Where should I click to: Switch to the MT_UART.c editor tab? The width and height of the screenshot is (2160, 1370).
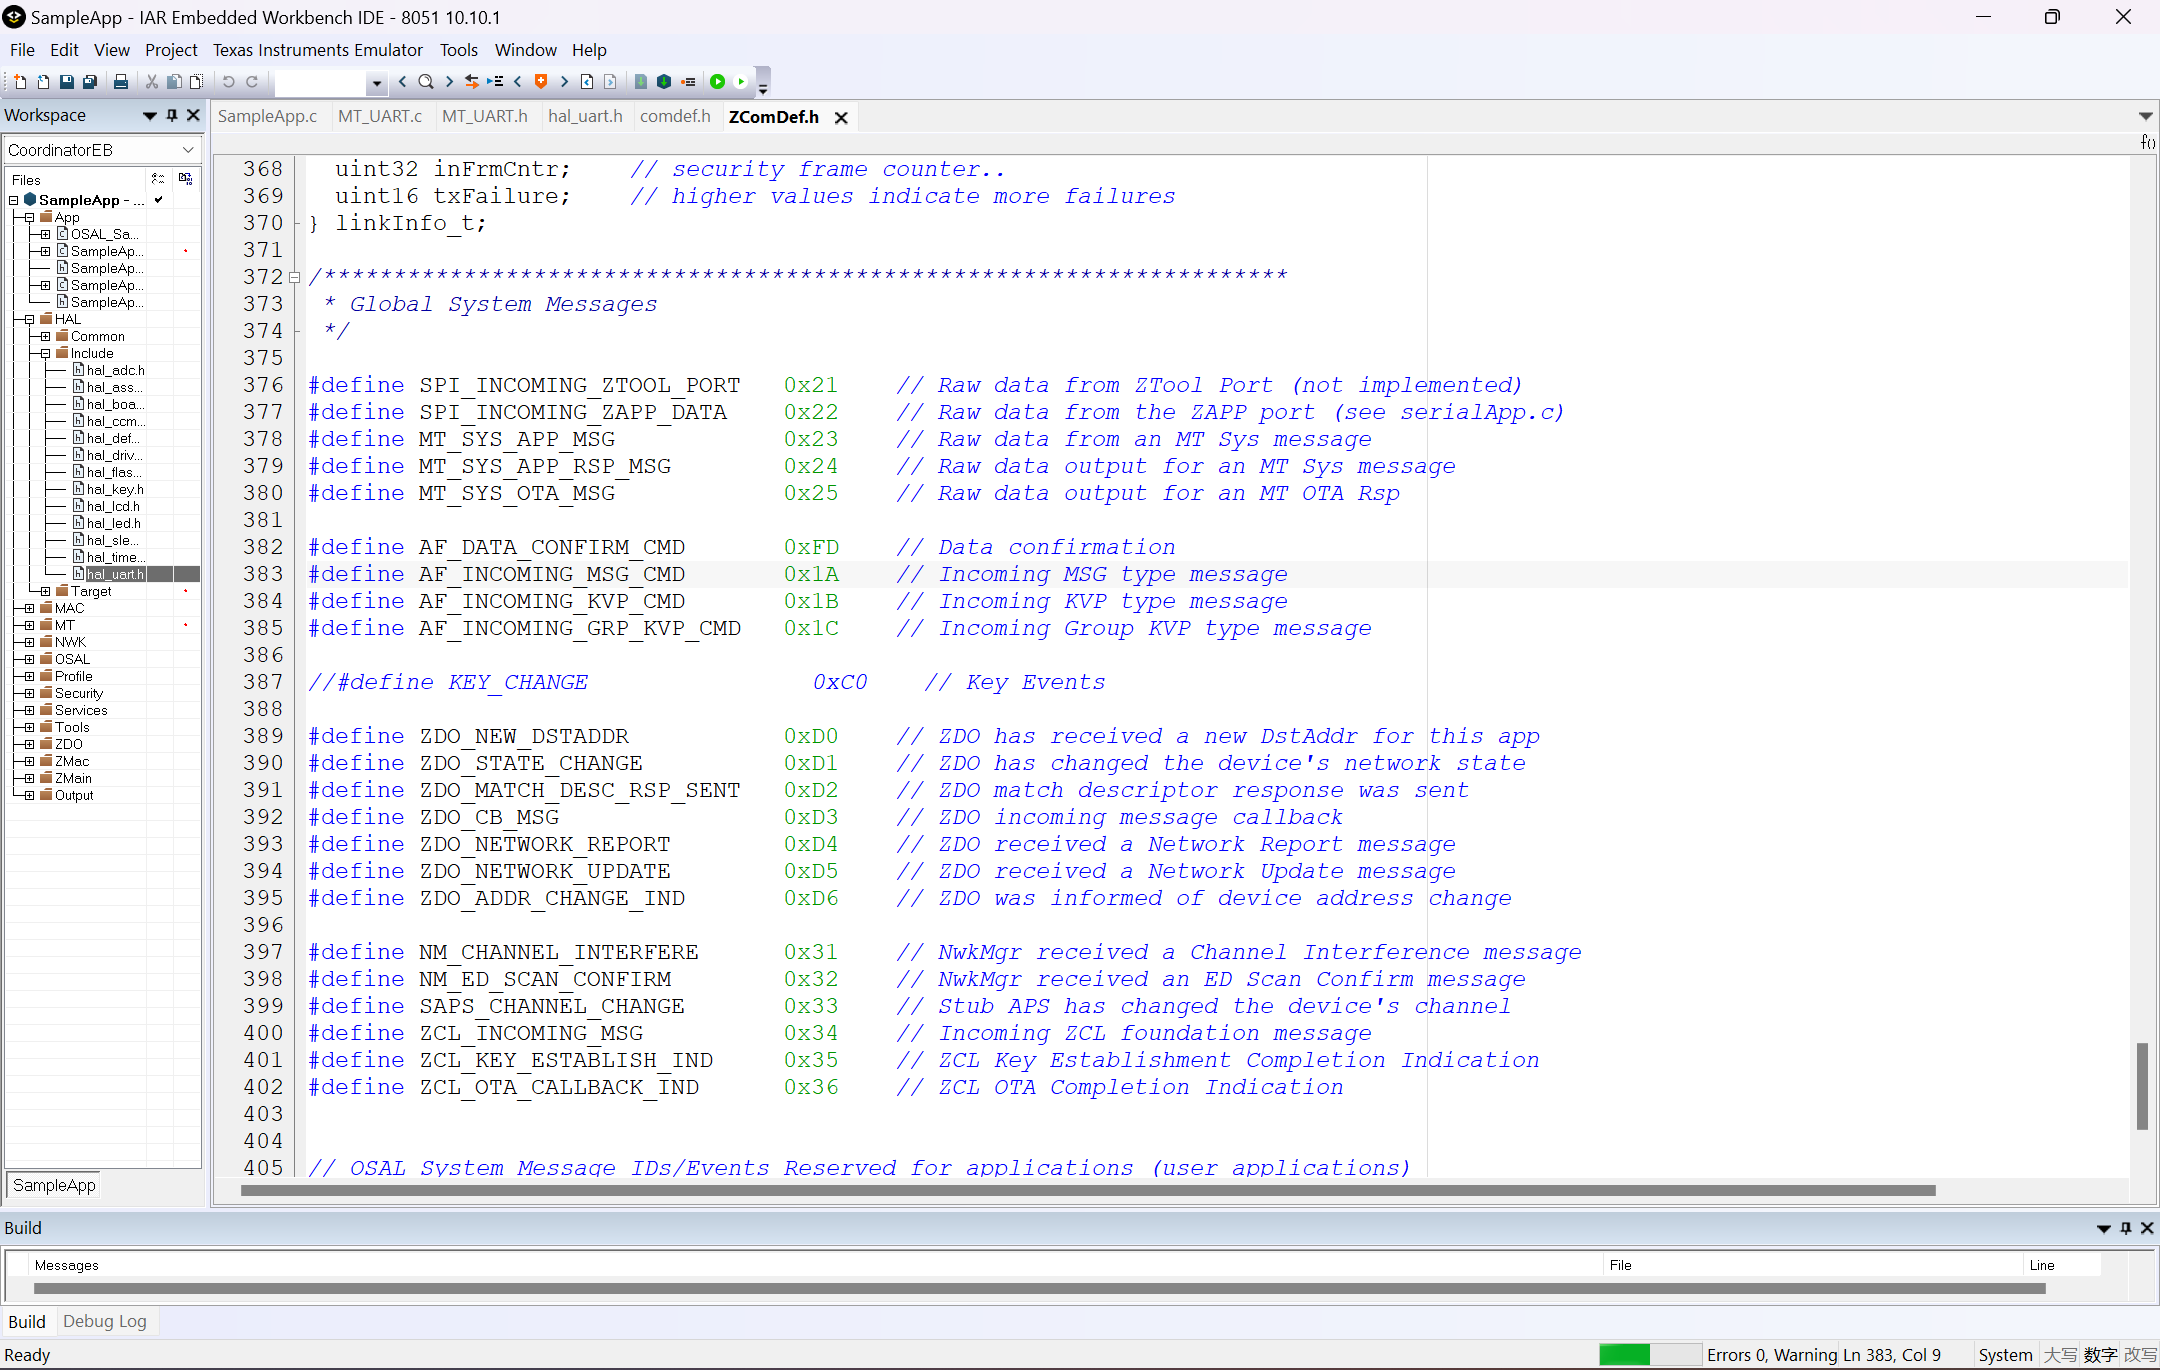click(x=379, y=117)
